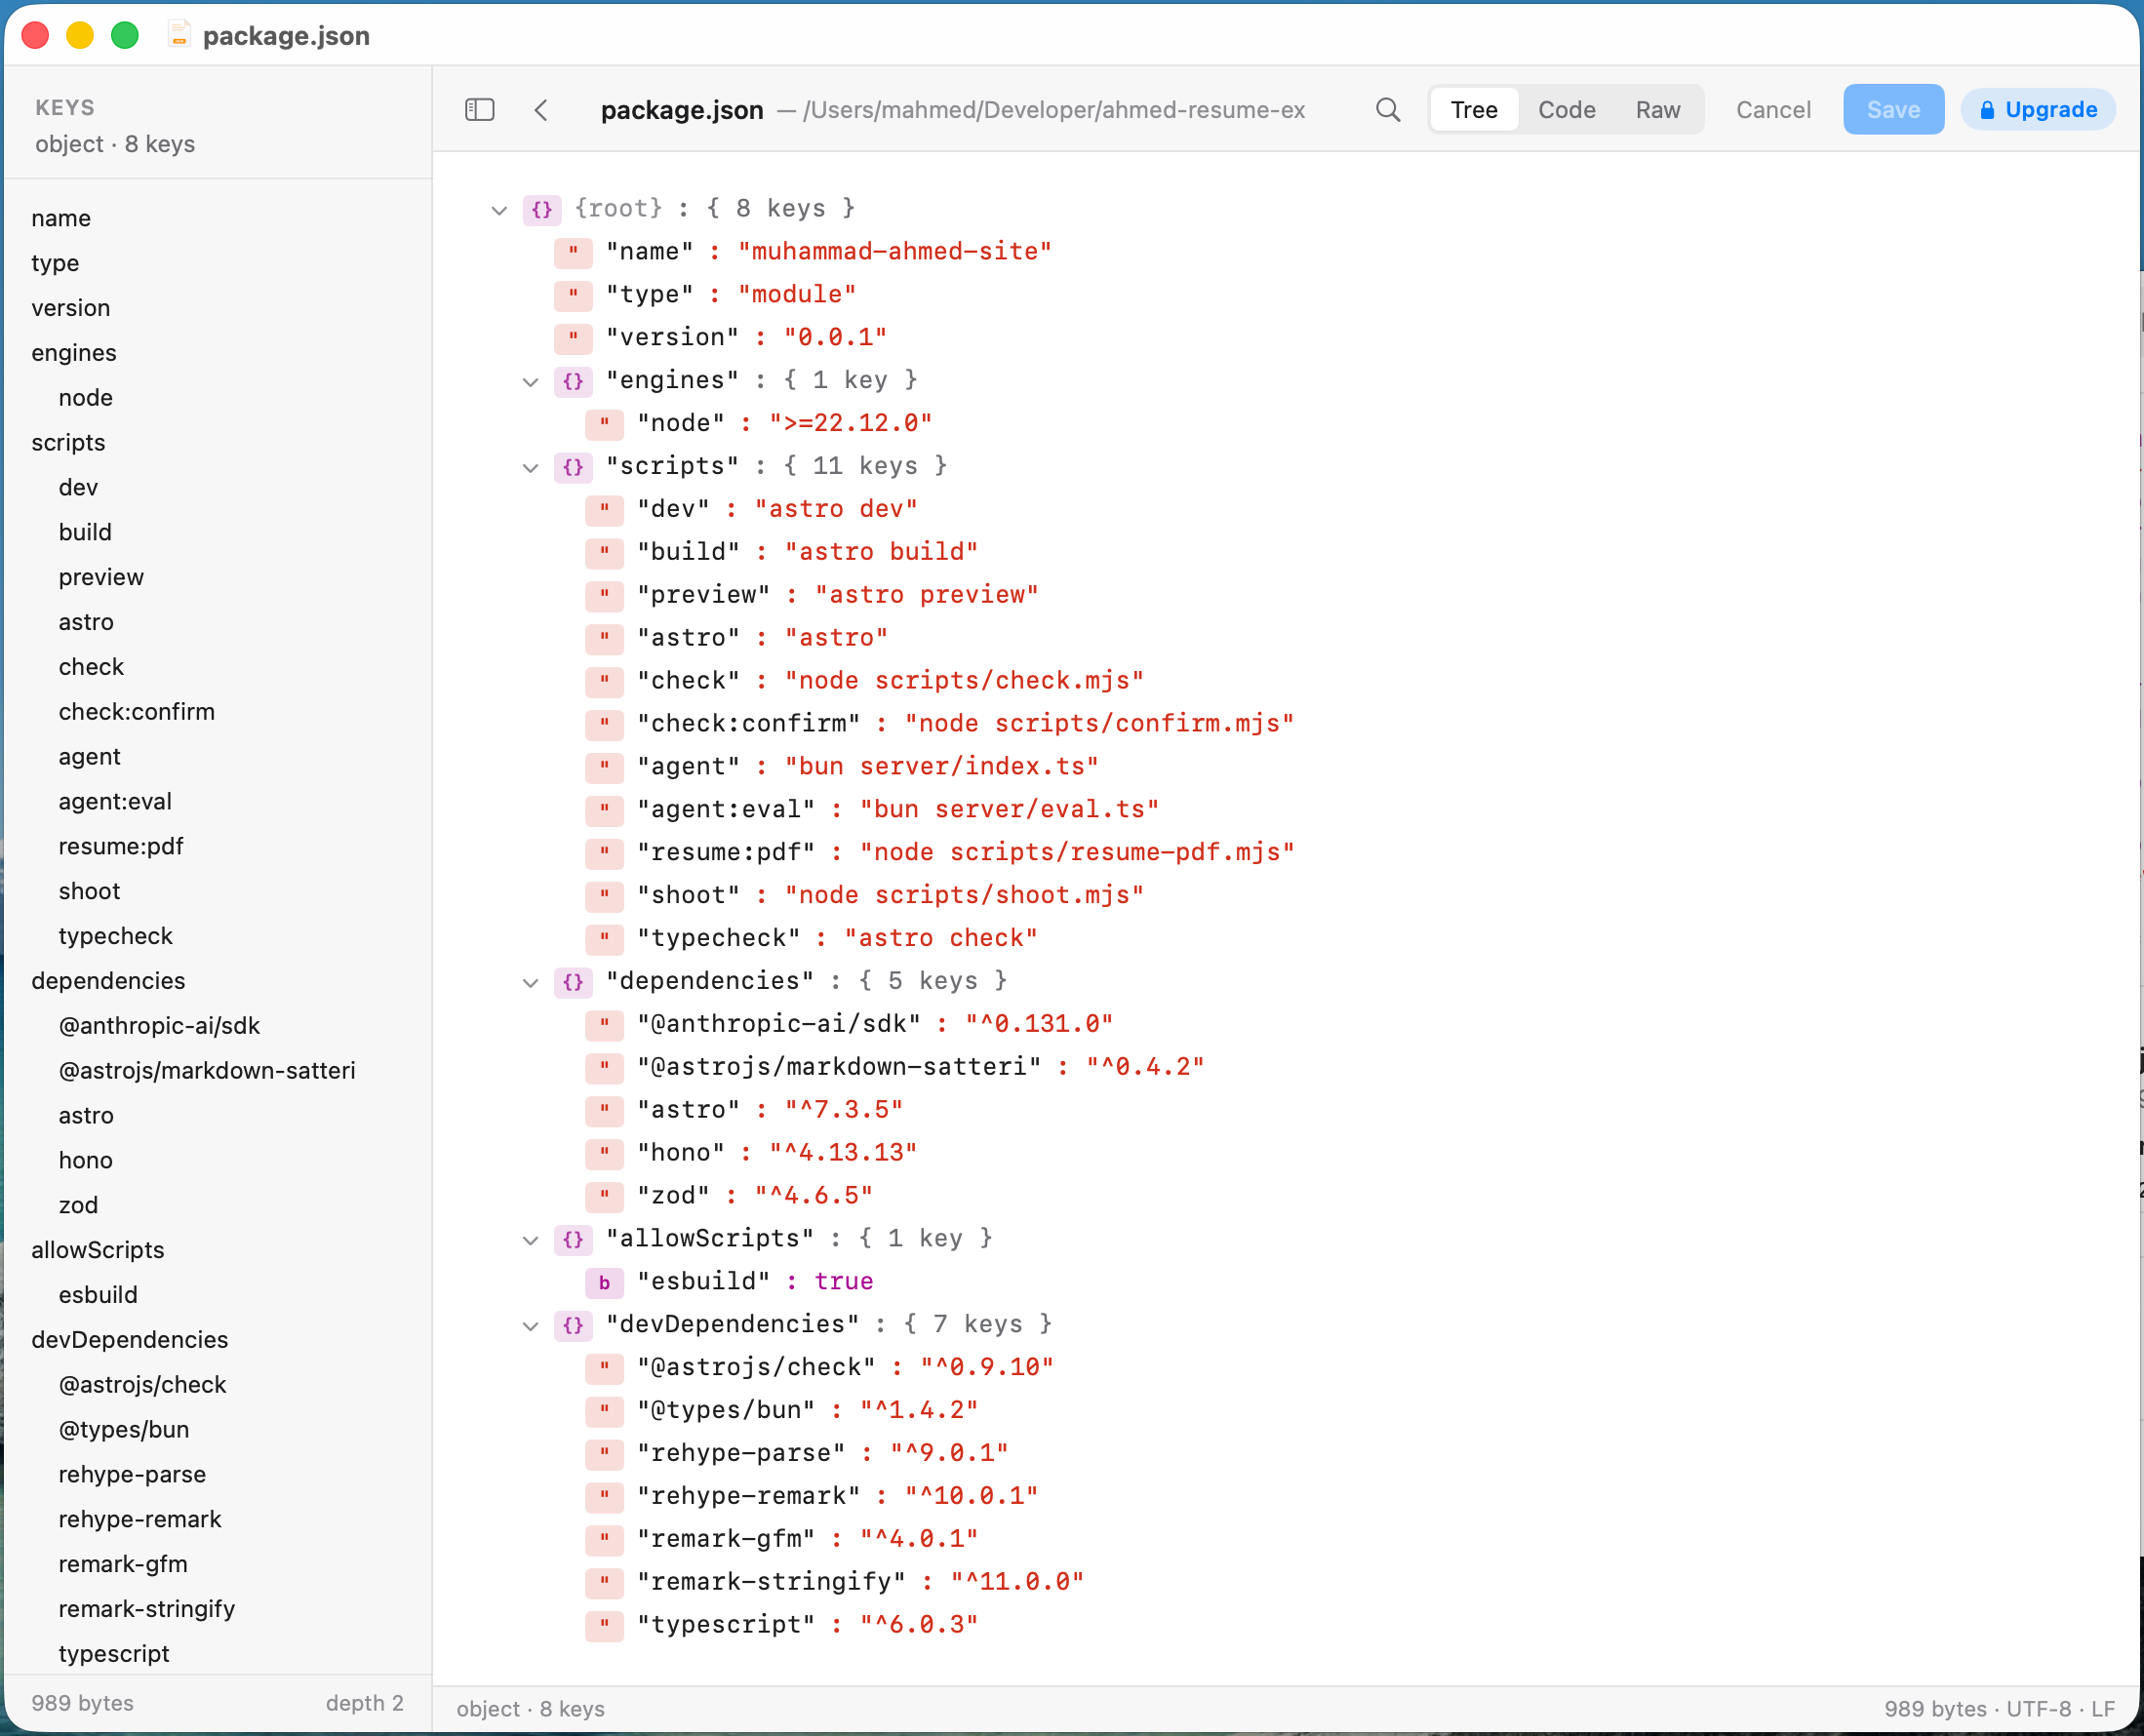Select 'allowScripts' in the keys sidebar
Viewport: 2144px width, 1736px height.
[97, 1250]
